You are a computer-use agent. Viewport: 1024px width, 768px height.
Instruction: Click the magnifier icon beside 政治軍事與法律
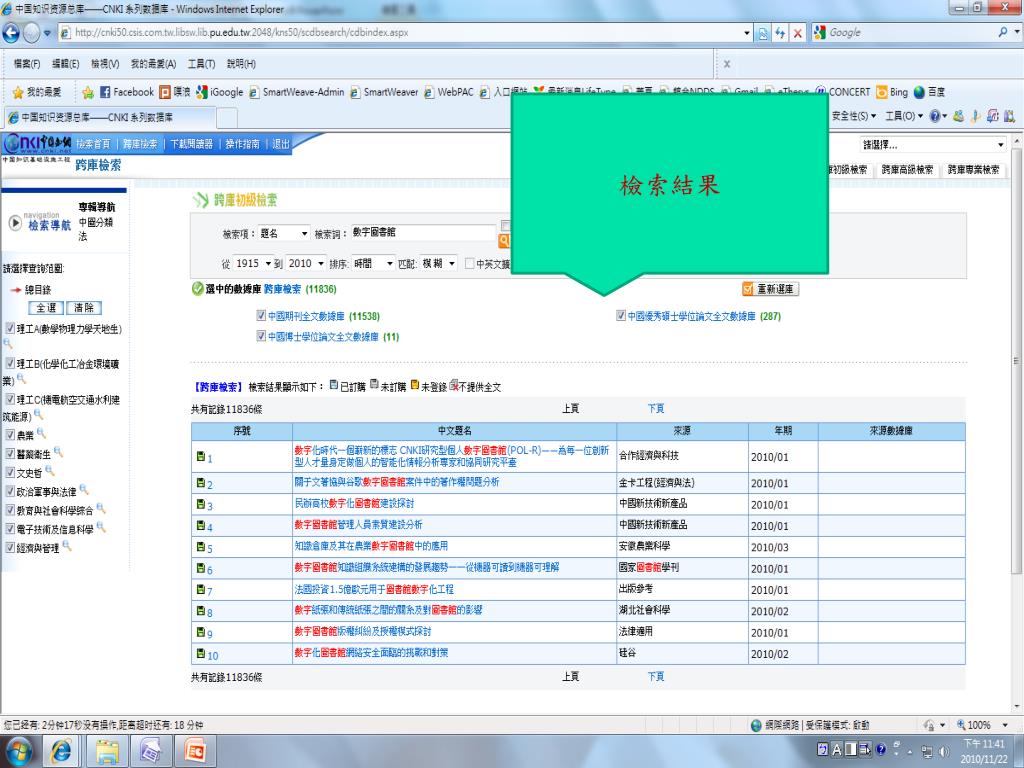pyautogui.click(x=84, y=489)
